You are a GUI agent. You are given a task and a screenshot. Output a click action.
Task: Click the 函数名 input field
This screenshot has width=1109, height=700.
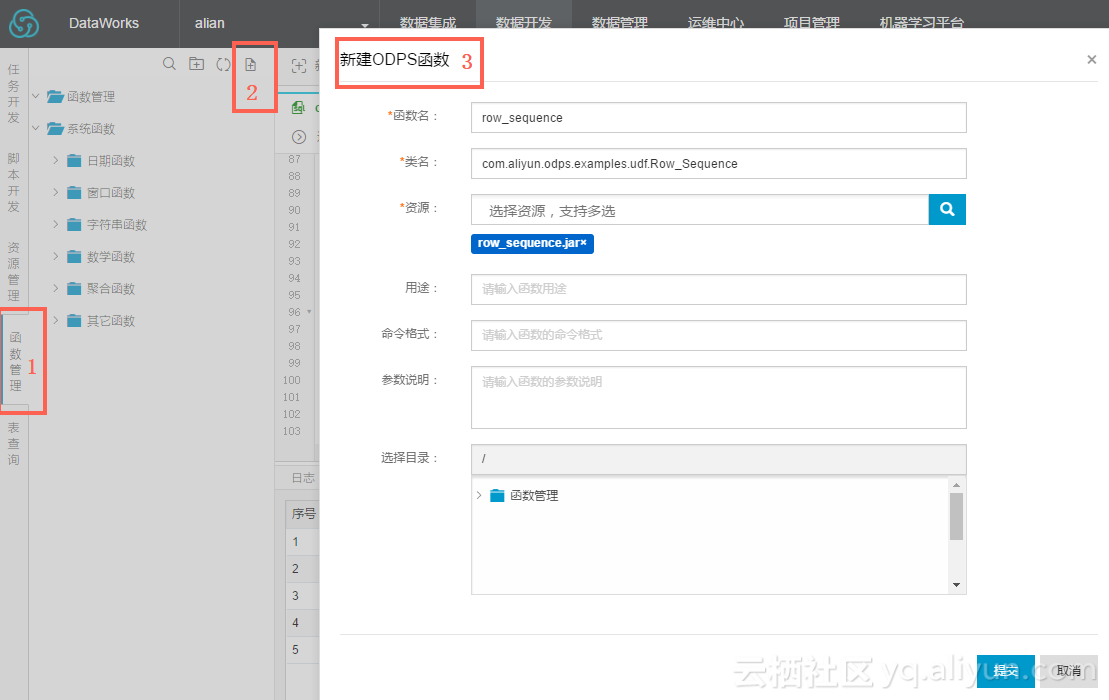(719, 117)
